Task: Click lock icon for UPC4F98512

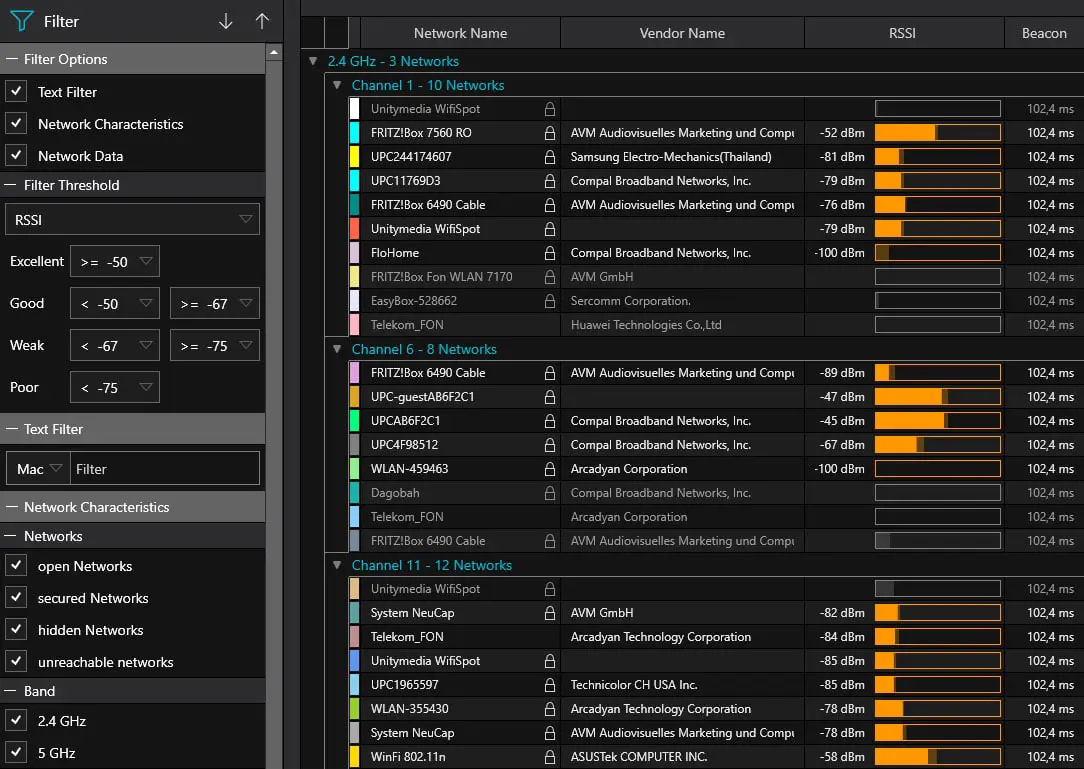Action: 550,445
